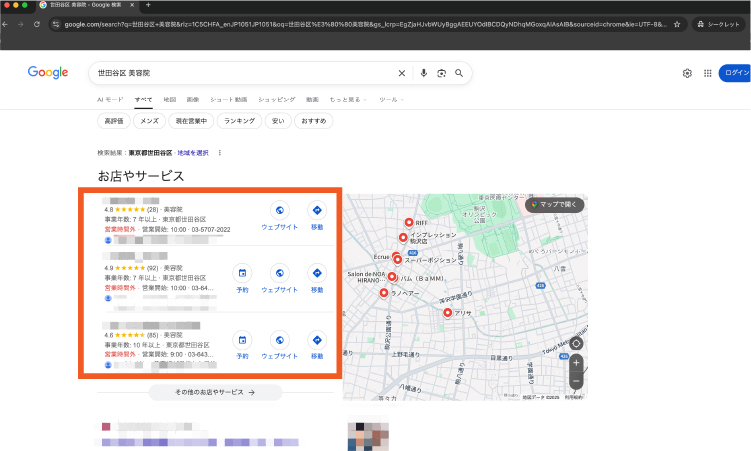Click the voice search microphone icon

[424, 73]
